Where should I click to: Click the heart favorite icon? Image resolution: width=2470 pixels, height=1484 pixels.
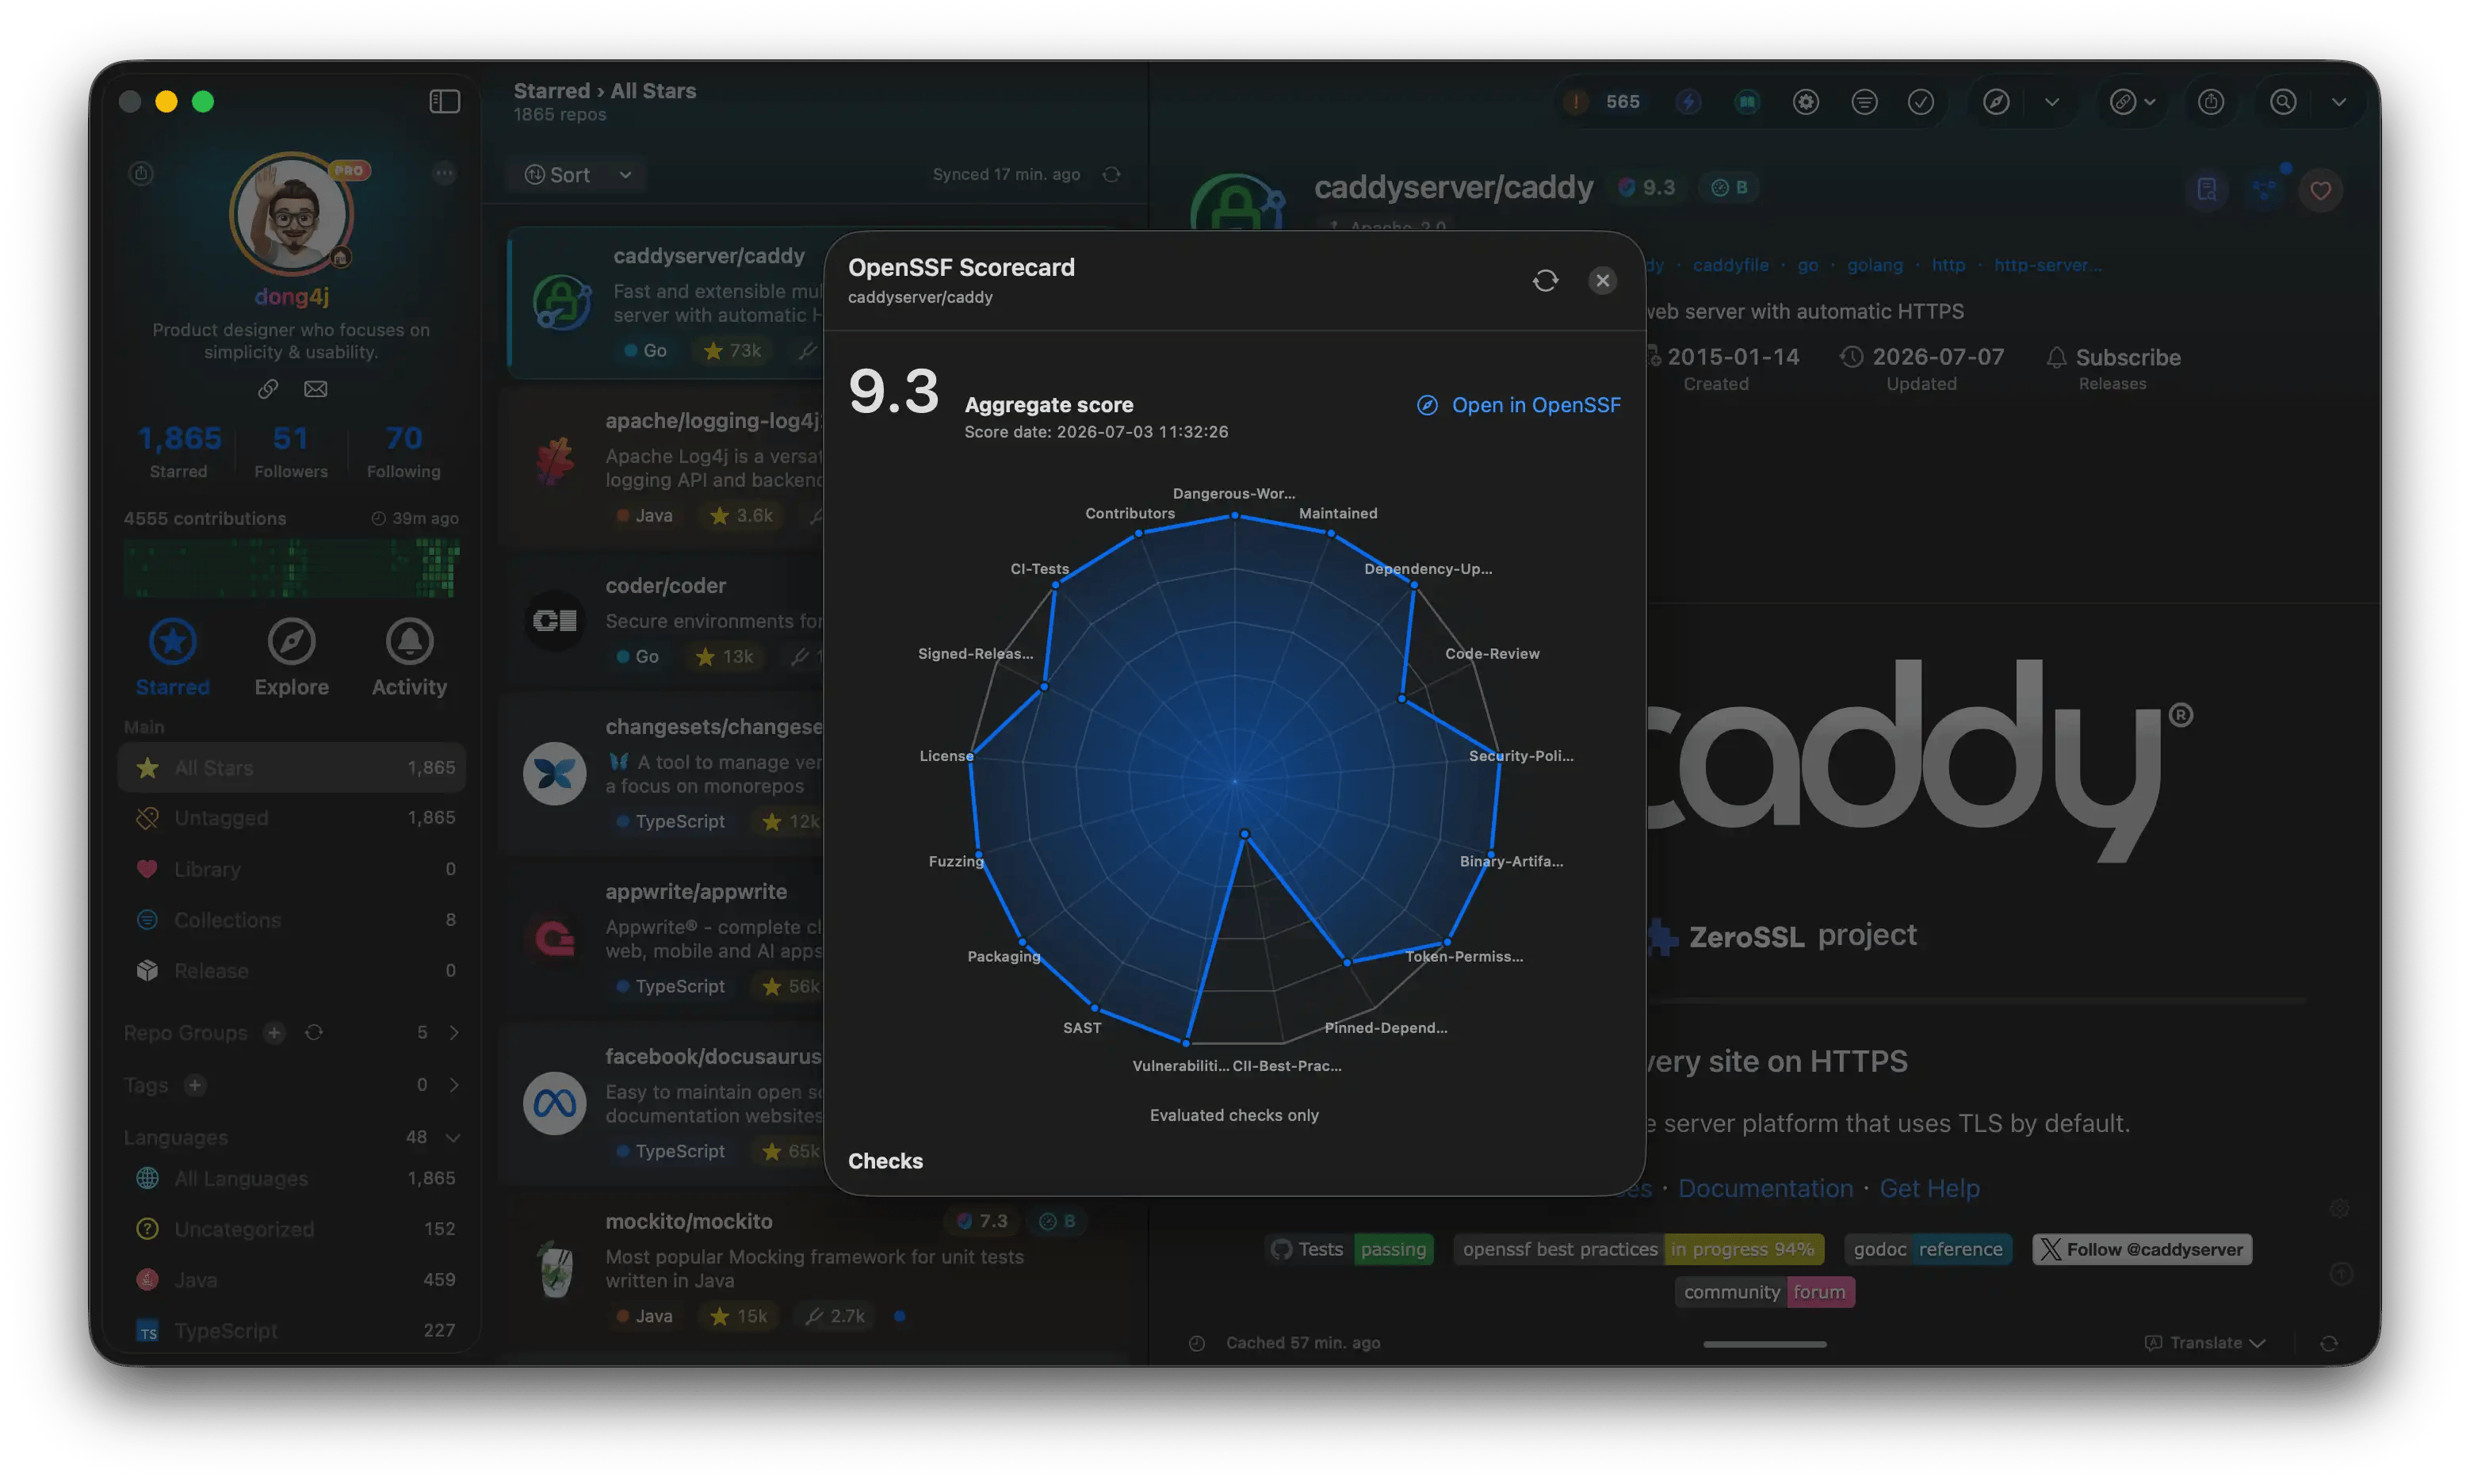tap(2321, 190)
